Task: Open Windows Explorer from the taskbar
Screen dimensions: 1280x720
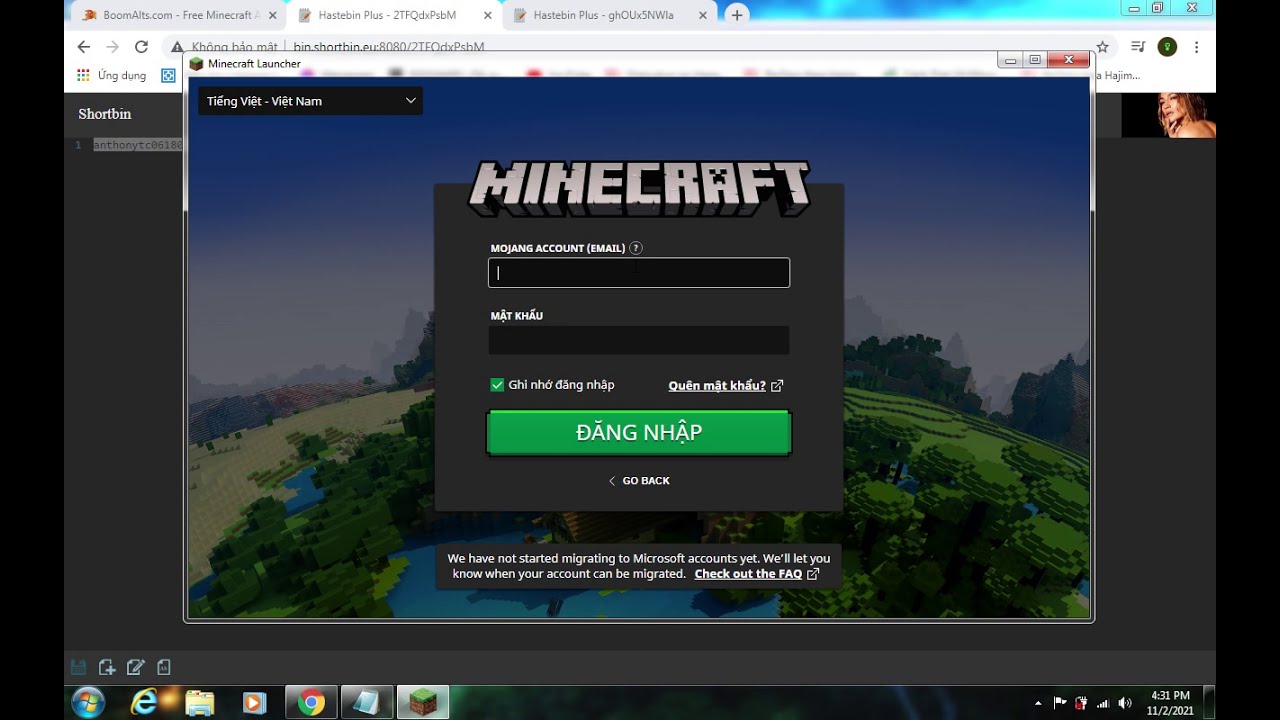Action: click(x=200, y=702)
